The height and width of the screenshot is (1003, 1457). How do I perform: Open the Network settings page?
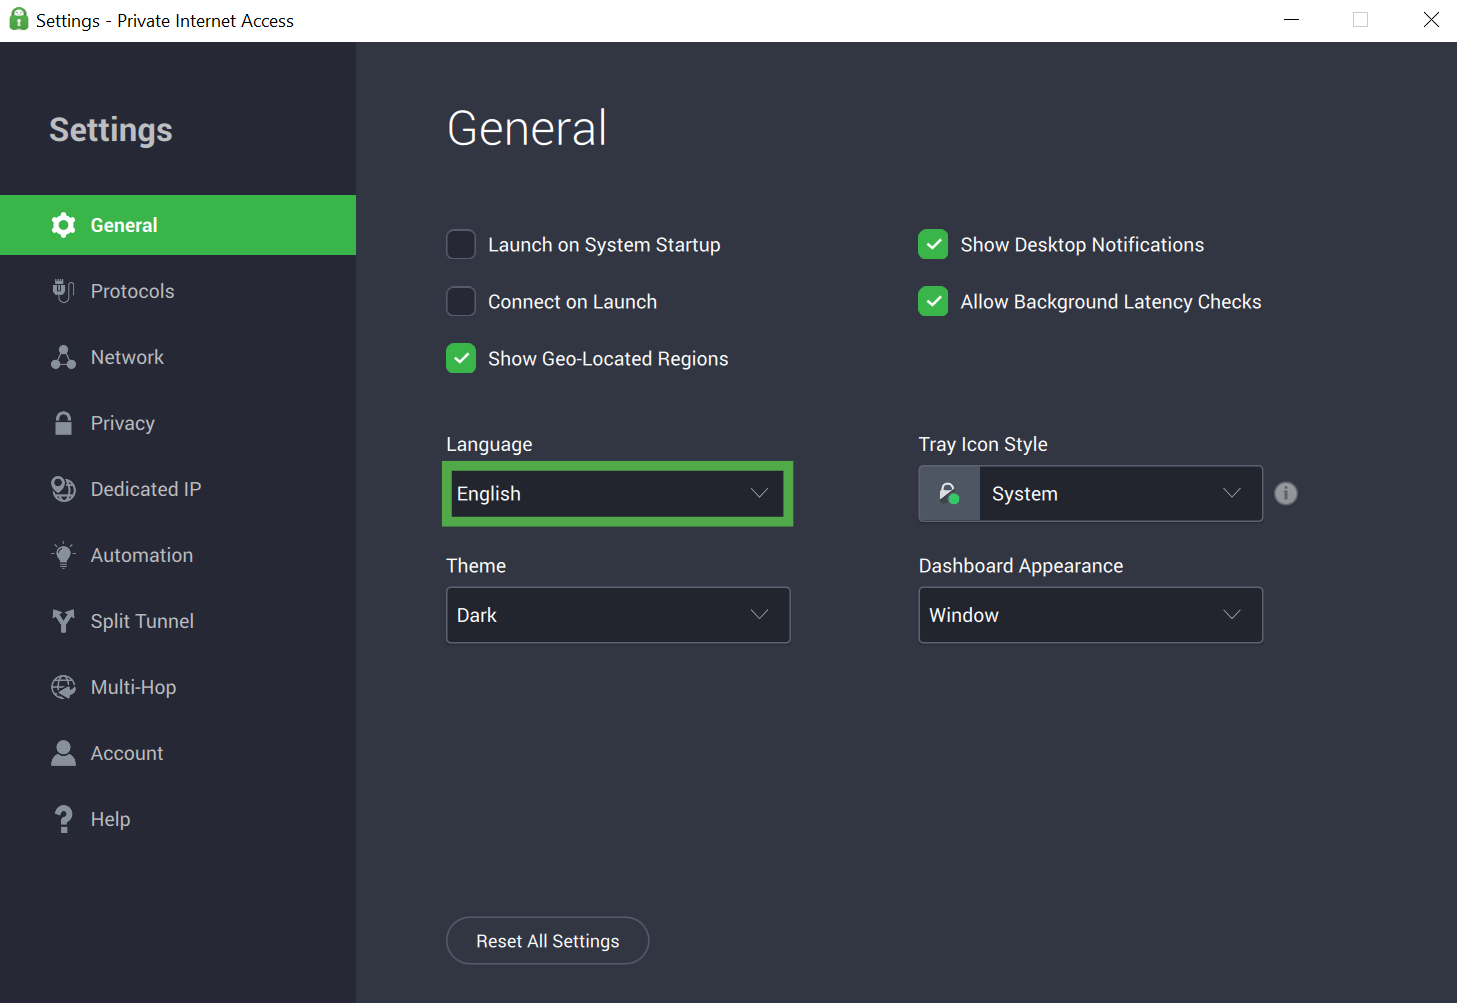point(178,357)
